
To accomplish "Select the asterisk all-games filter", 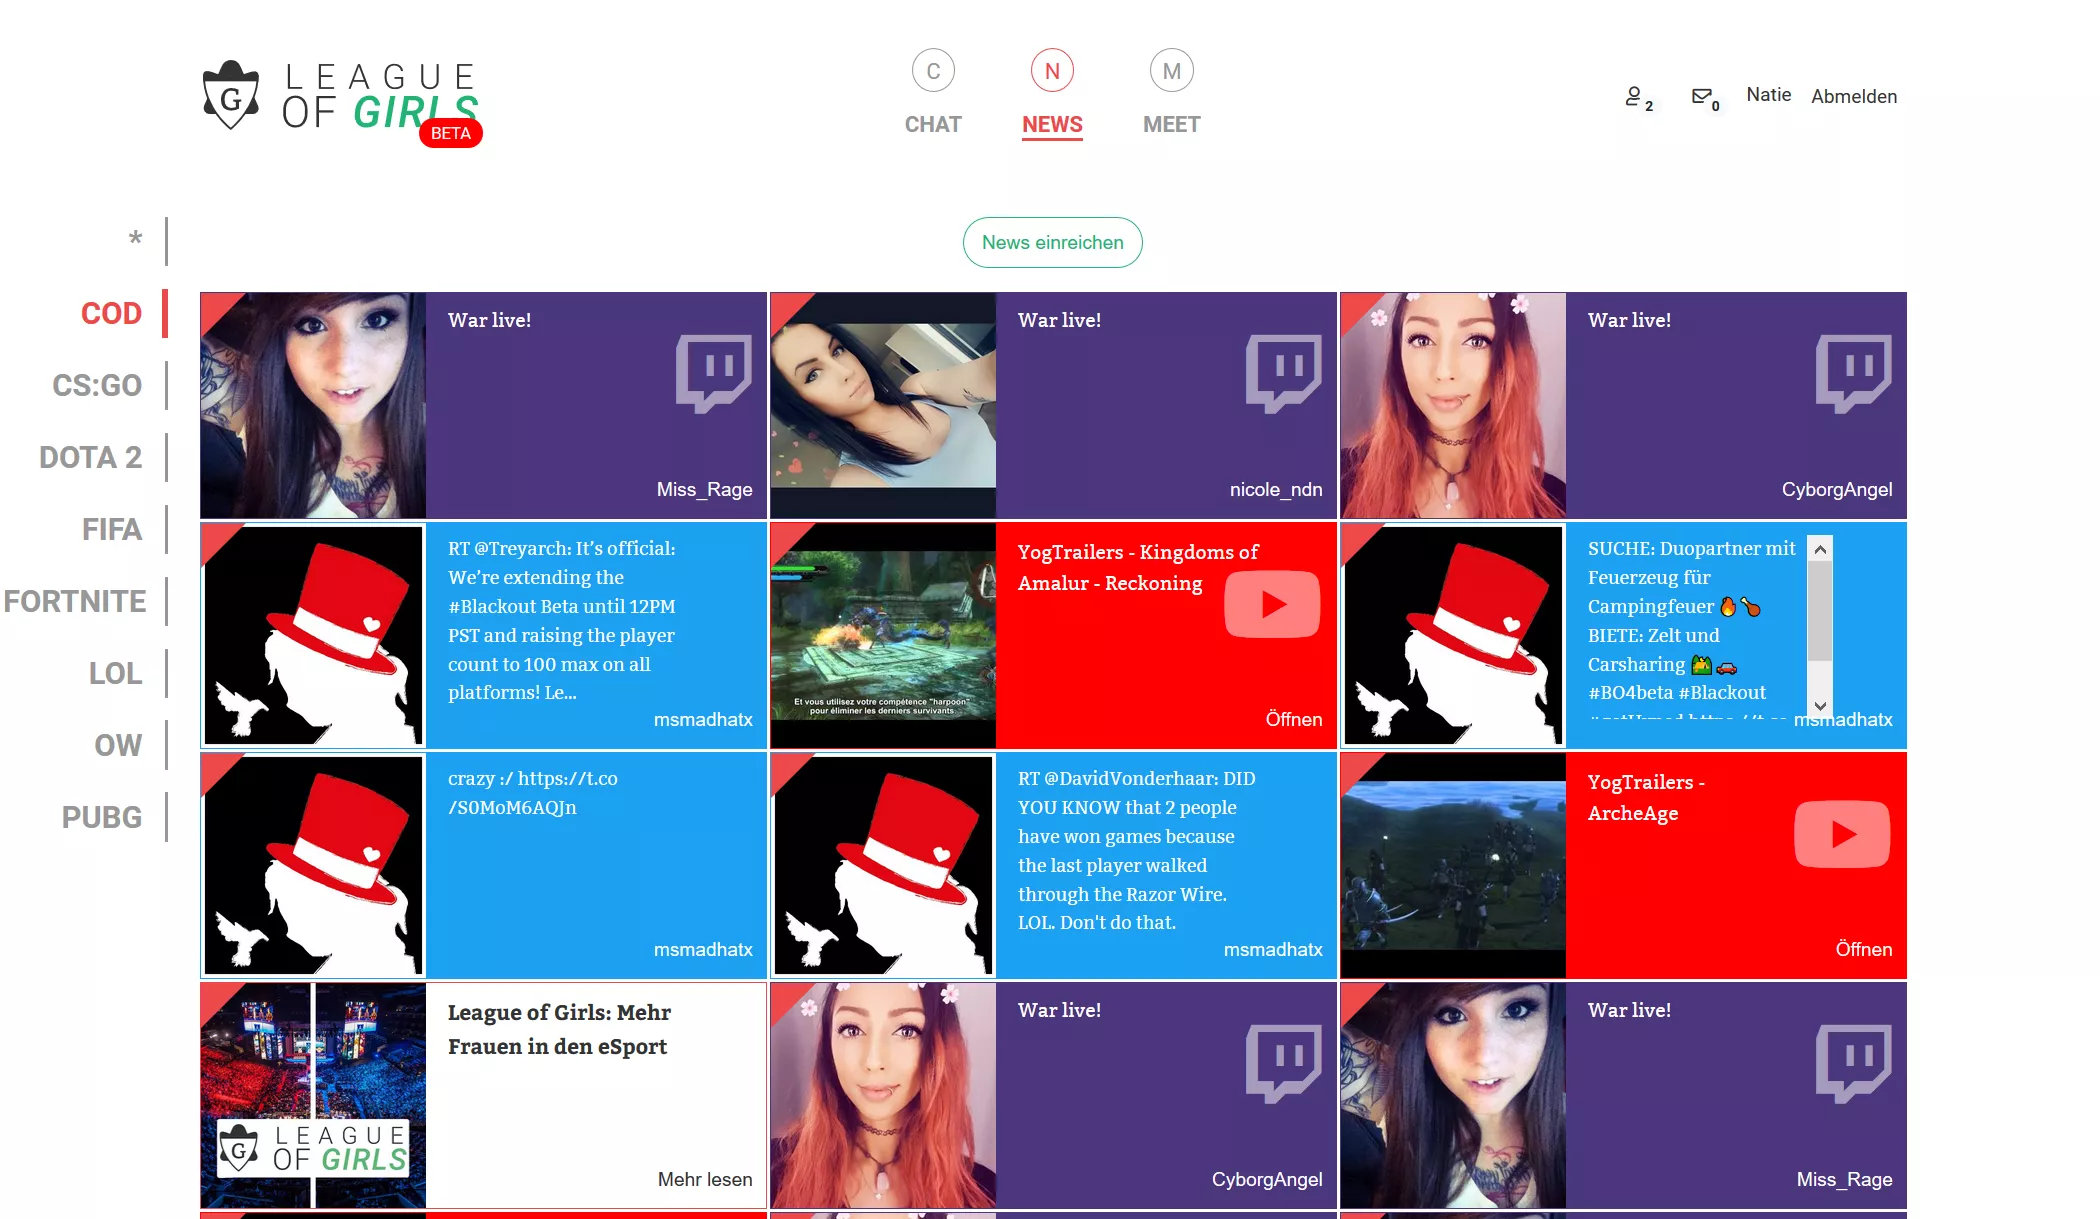I will 135,240.
